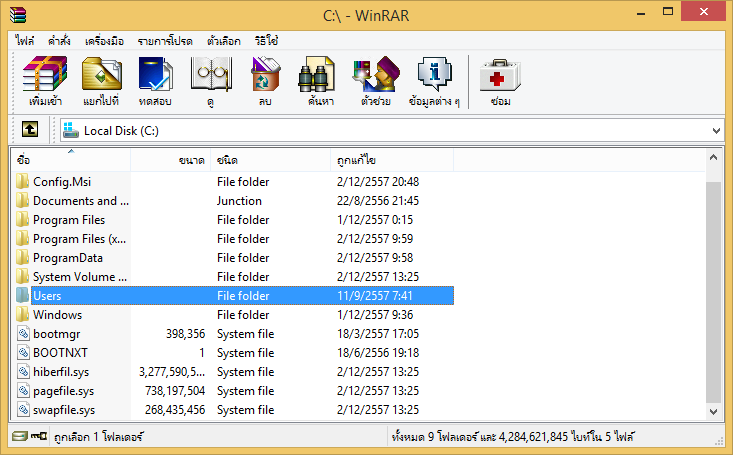Select the 'Program Files (x...' folder row

click(x=234, y=238)
